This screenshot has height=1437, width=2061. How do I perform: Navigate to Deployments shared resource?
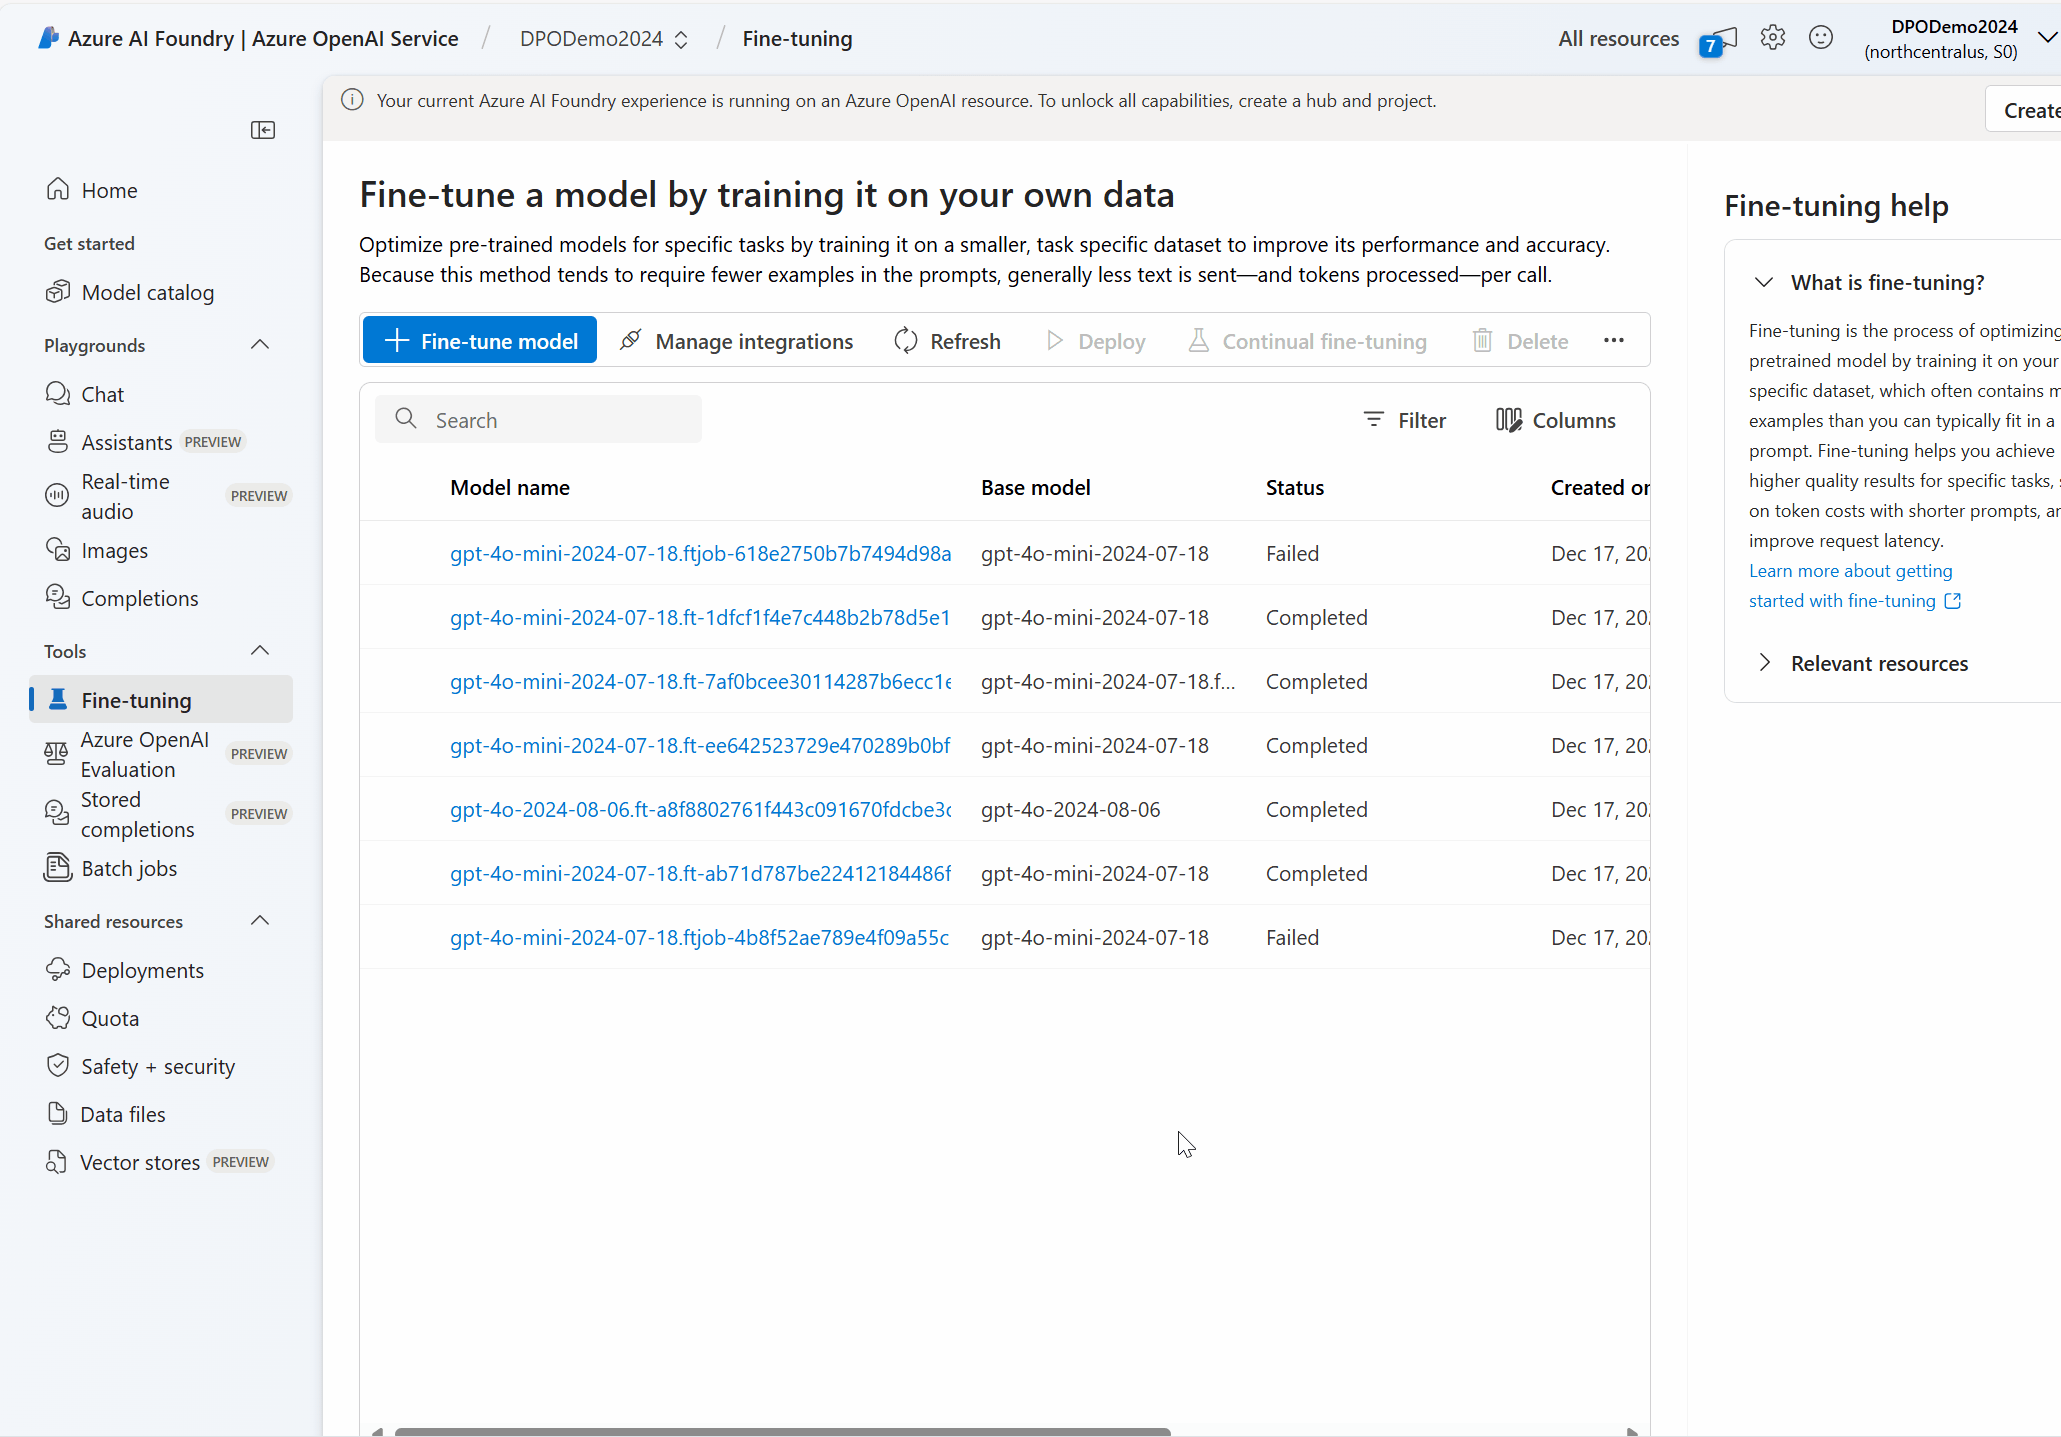click(143, 971)
